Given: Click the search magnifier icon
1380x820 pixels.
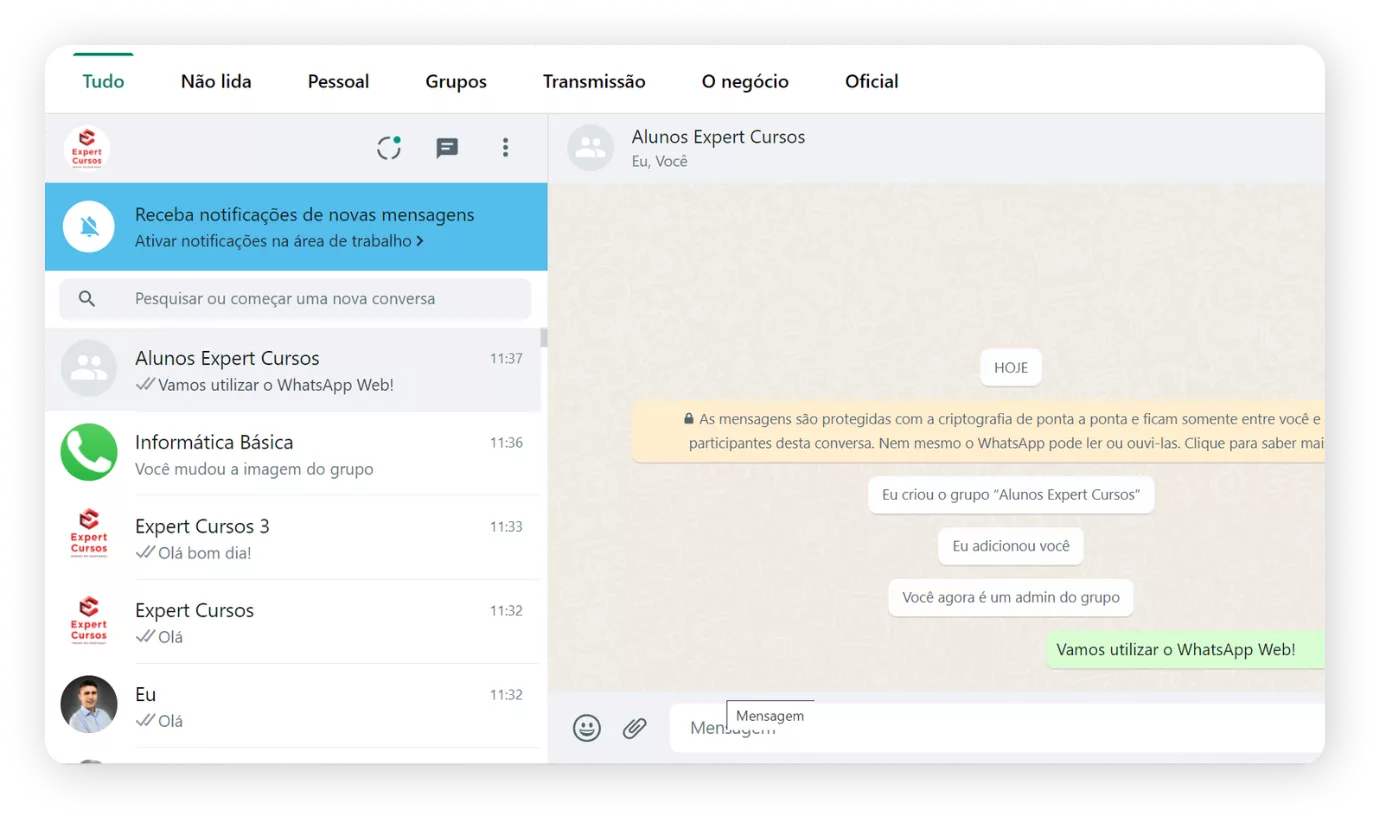Looking at the screenshot, I should (87, 299).
